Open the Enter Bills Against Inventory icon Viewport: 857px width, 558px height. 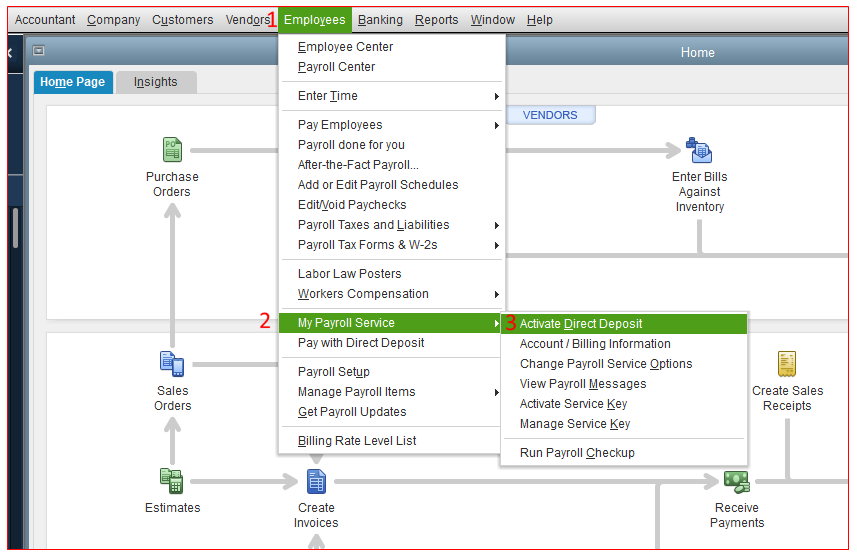coord(699,150)
